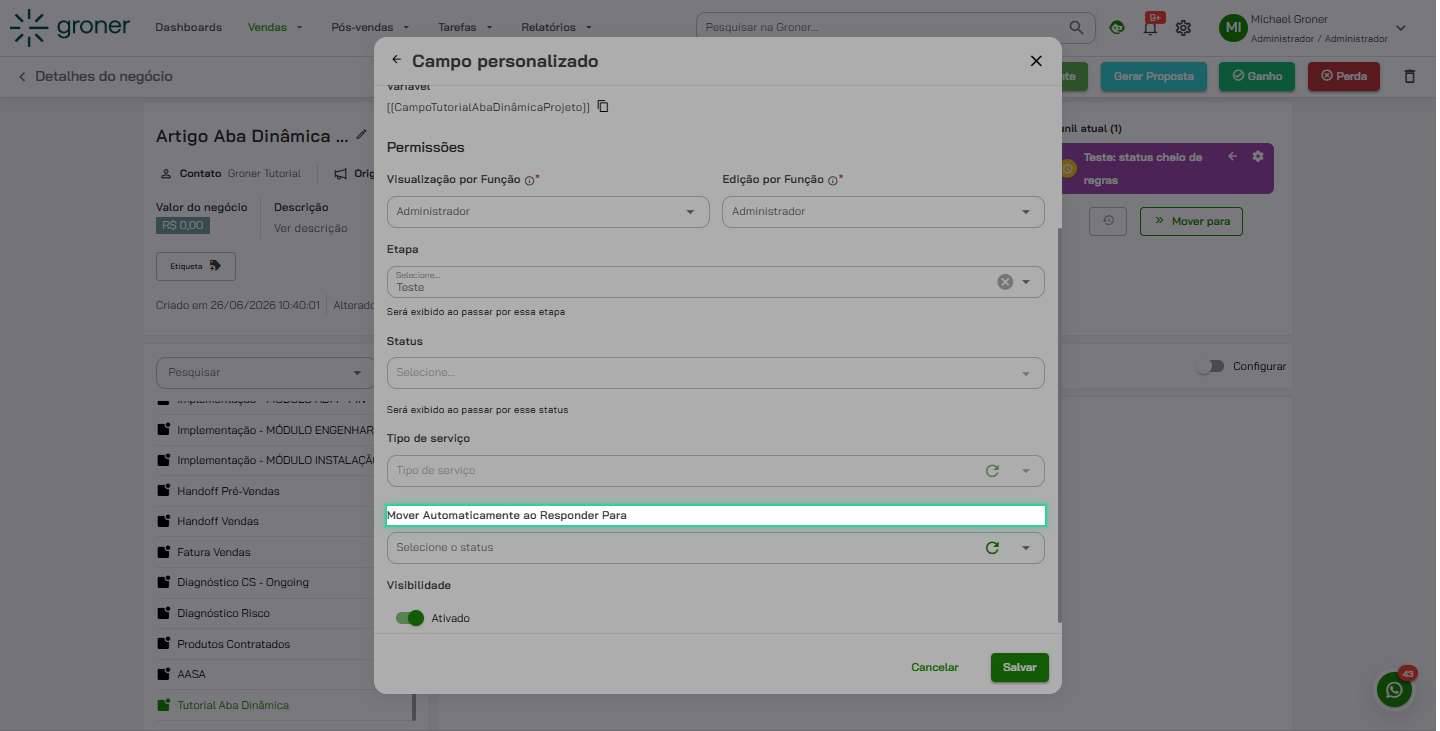
Task: Click Ver descrição text
Action: click(x=310, y=228)
